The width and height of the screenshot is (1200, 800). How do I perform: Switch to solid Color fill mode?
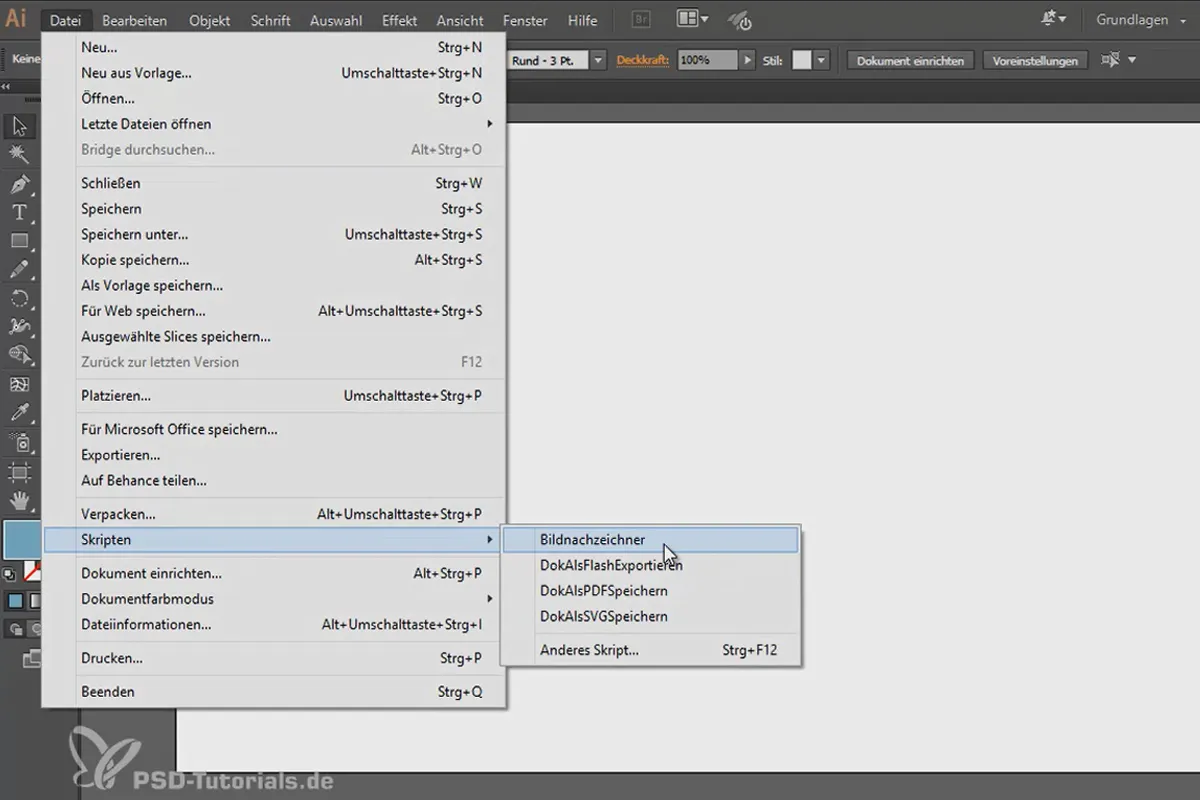tap(15, 601)
